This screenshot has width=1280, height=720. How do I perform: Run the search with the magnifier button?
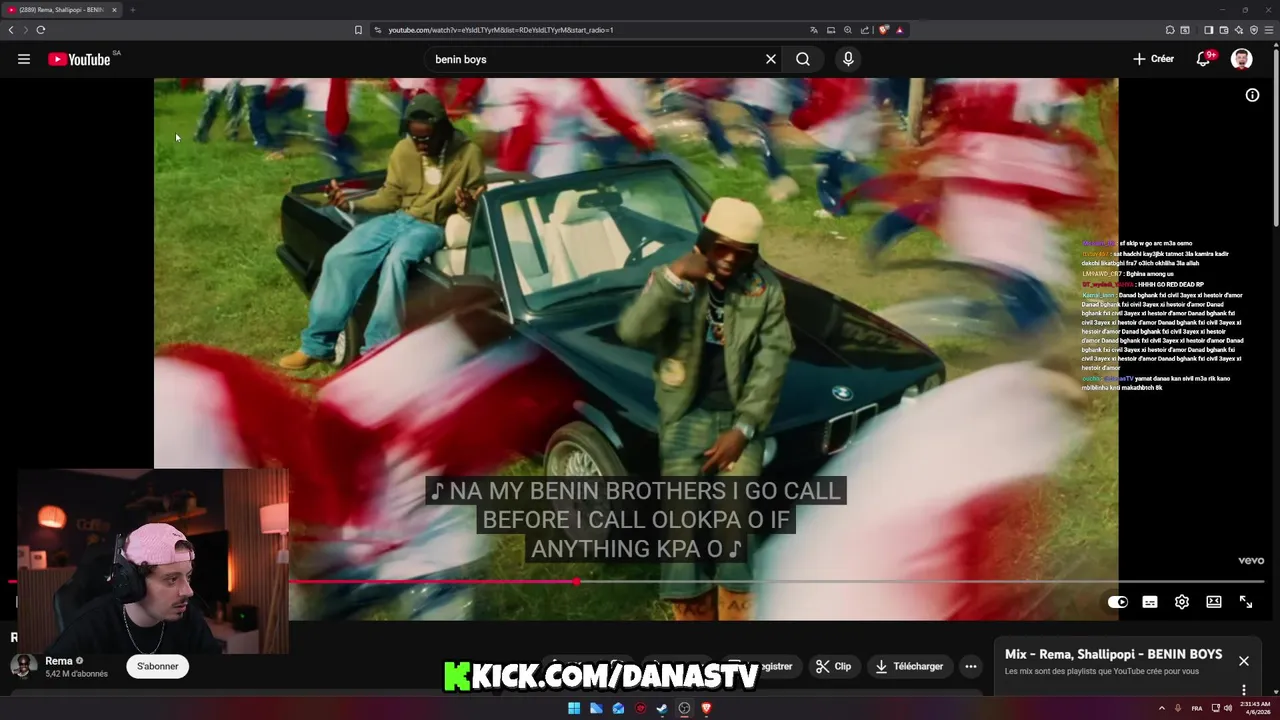click(803, 59)
